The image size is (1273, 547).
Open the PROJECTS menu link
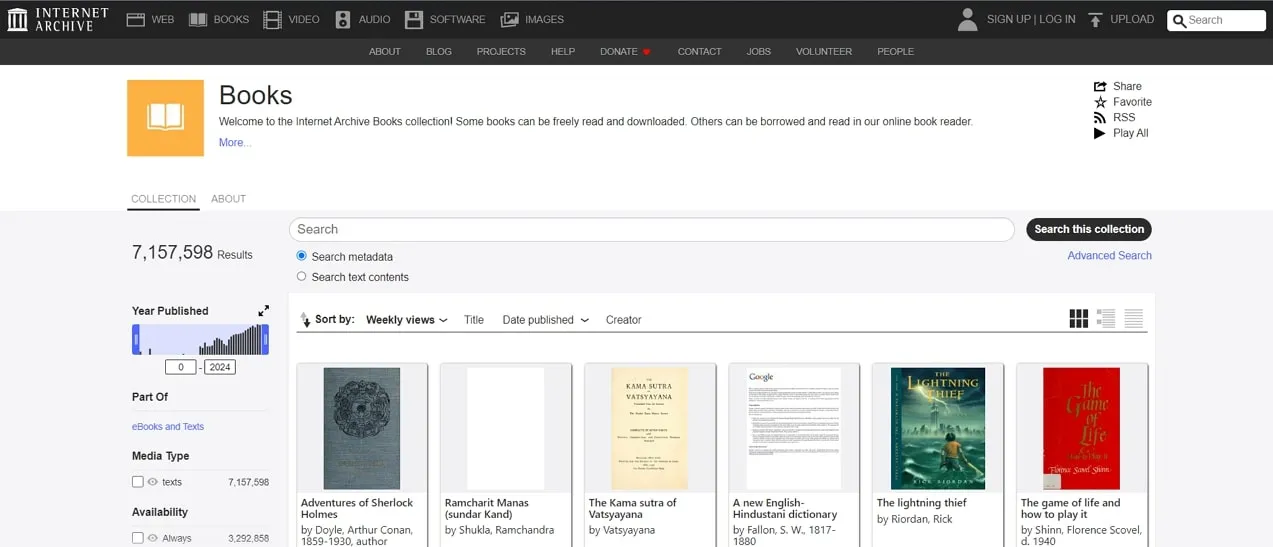point(501,52)
